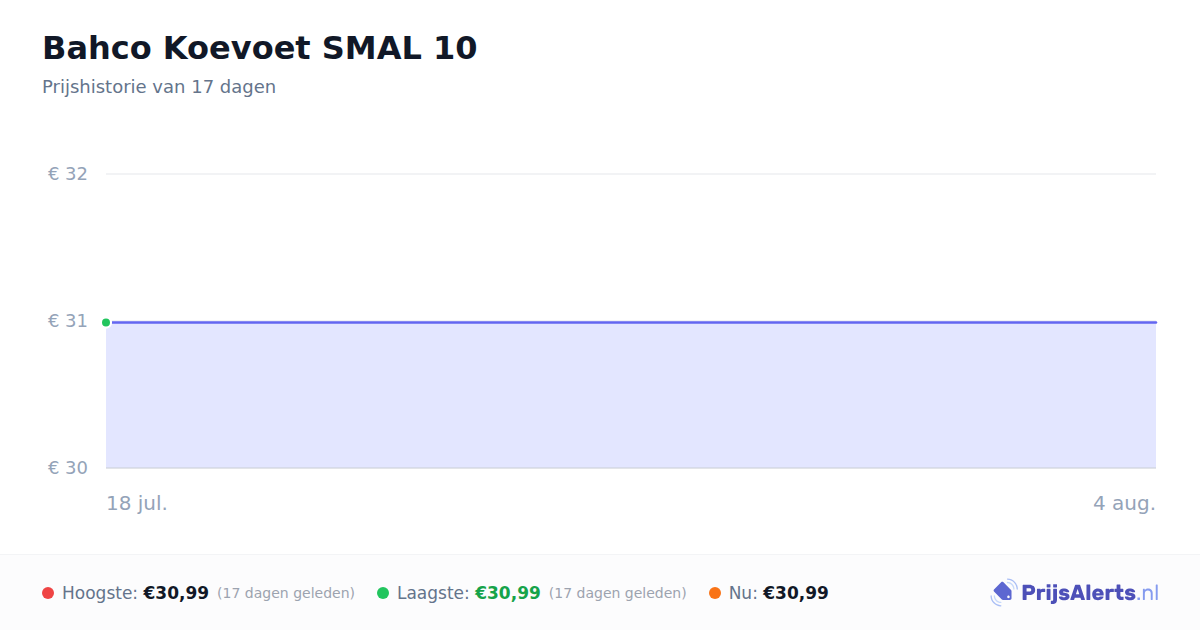
Task: Click the € 32 y-axis label
Action: tap(68, 174)
